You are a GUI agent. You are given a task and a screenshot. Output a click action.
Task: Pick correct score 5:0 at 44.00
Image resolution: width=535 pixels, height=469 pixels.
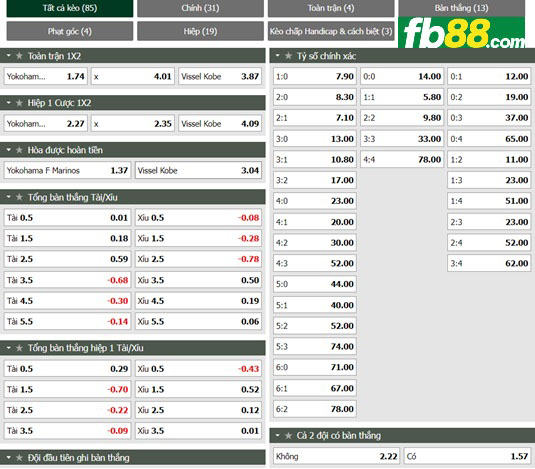coord(315,284)
